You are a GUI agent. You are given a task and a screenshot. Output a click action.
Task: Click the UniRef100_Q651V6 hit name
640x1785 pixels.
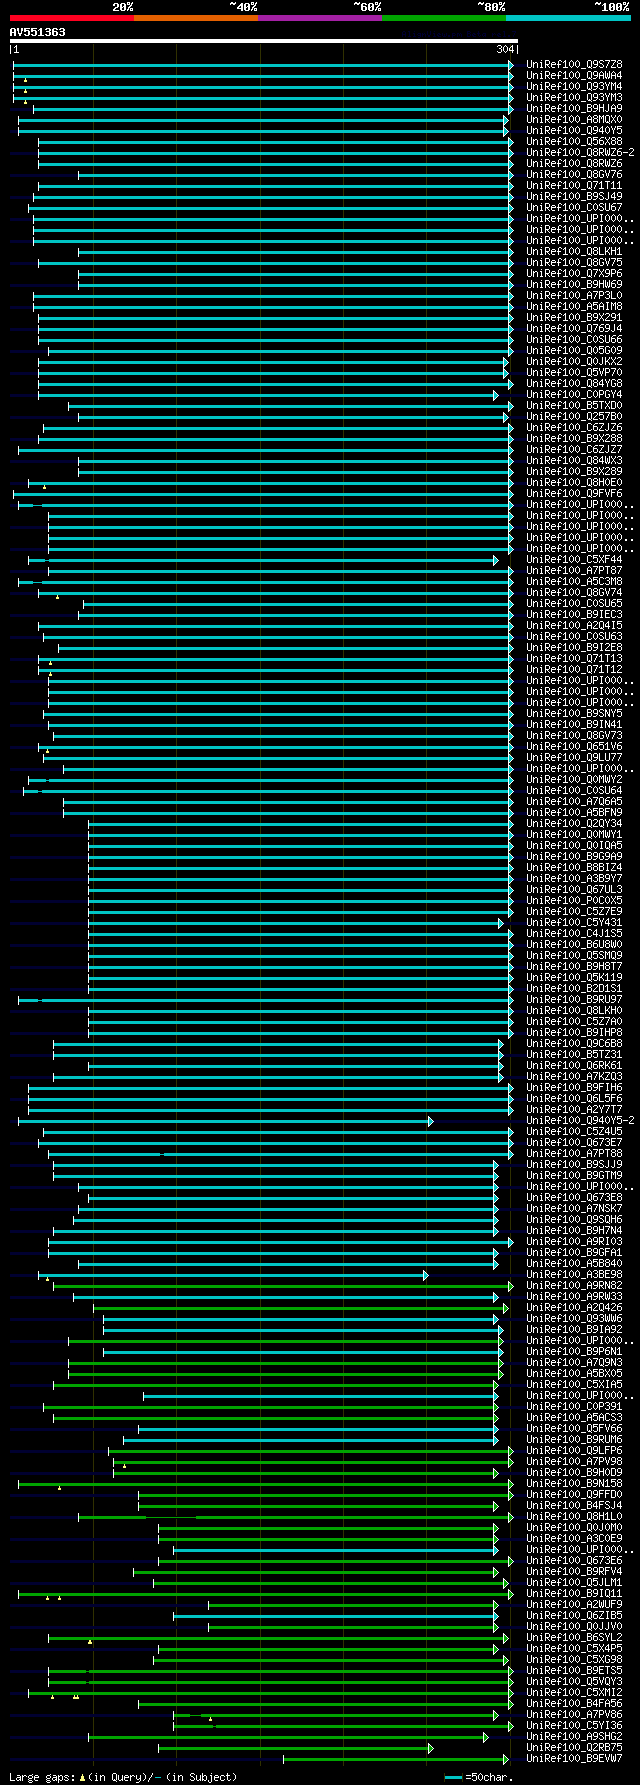[574, 746]
